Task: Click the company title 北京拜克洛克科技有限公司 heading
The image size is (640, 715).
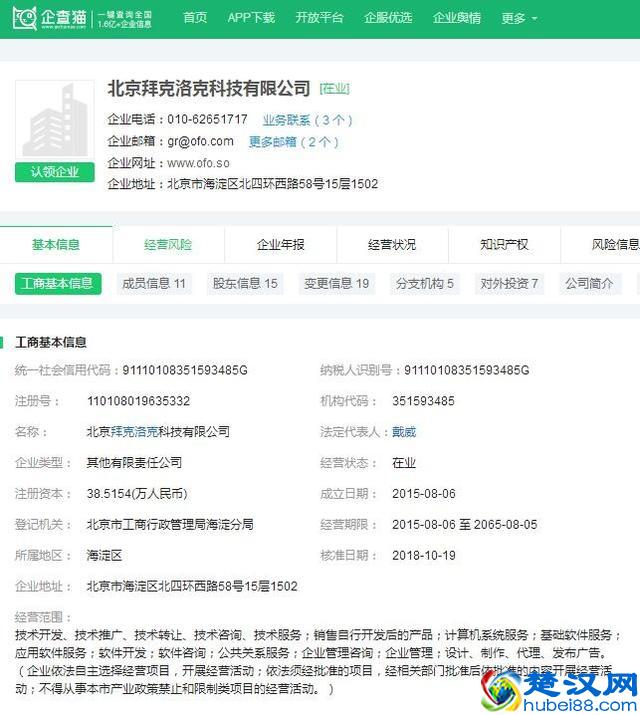Action: (209, 88)
